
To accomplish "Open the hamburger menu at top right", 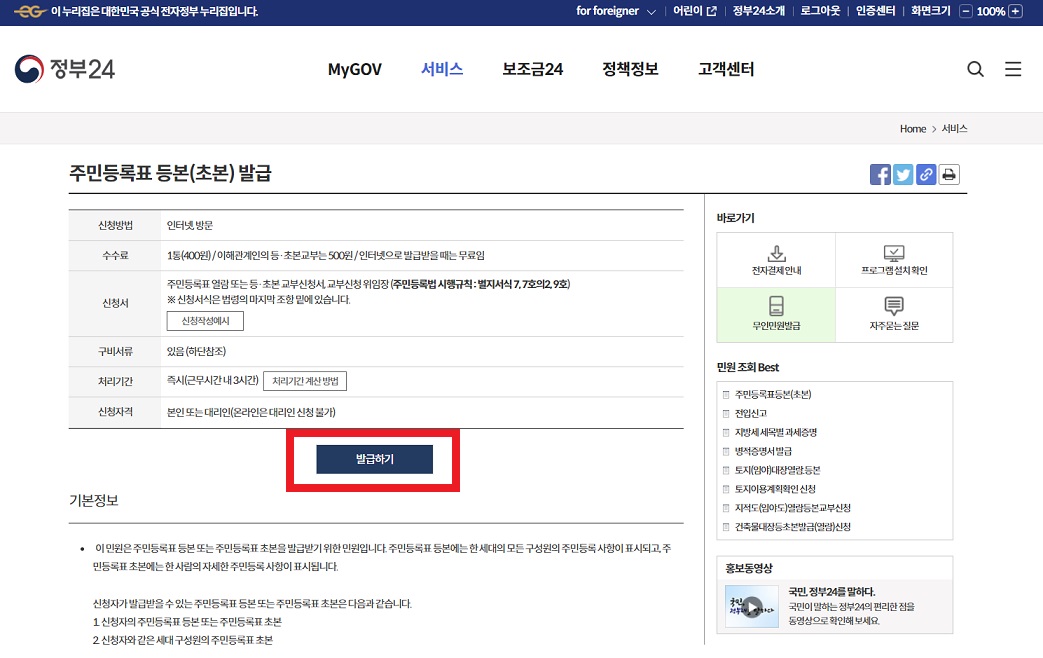I will [1013, 69].
